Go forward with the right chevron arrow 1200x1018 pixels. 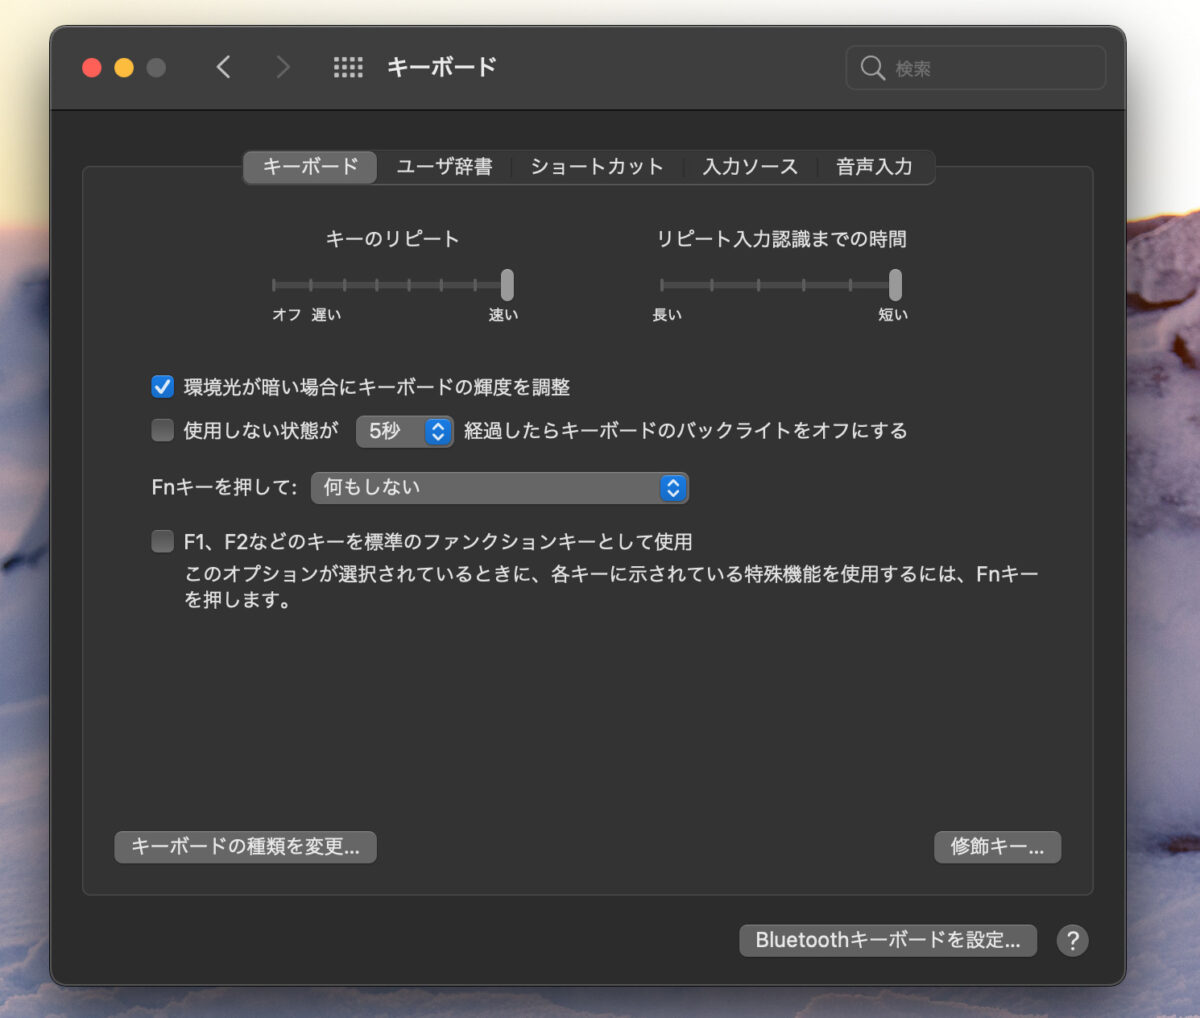283,67
